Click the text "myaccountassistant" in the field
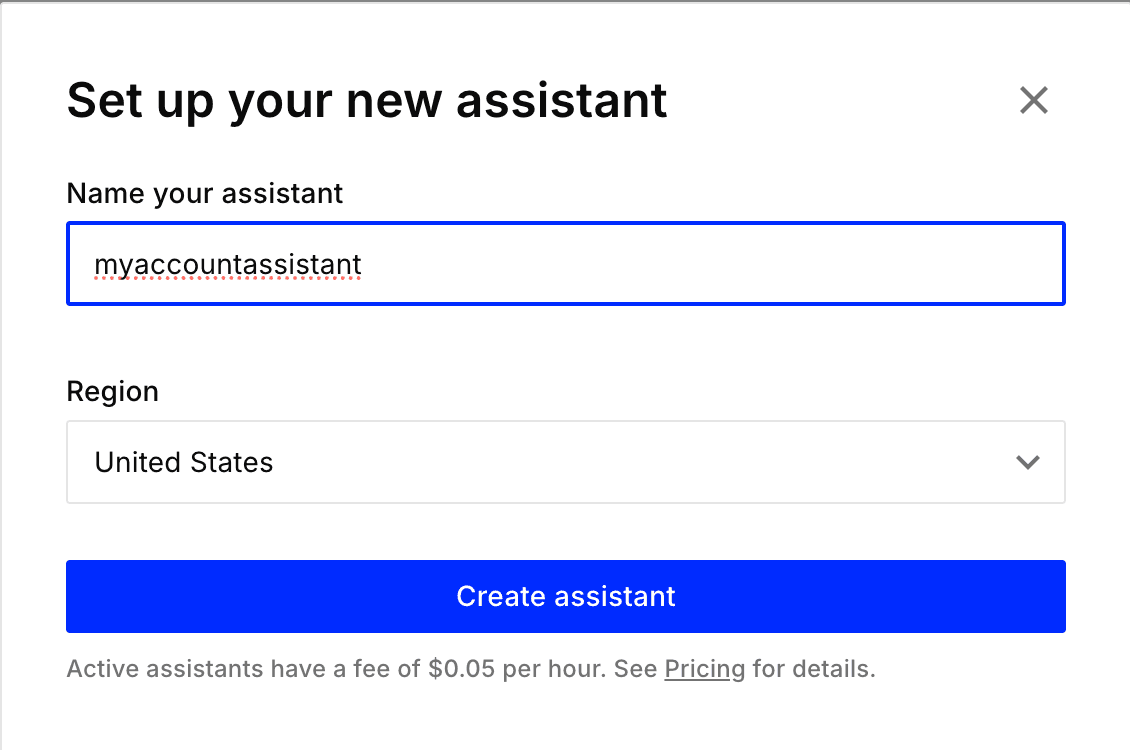Screen dimensions: 1130x750 pos(228,264)
